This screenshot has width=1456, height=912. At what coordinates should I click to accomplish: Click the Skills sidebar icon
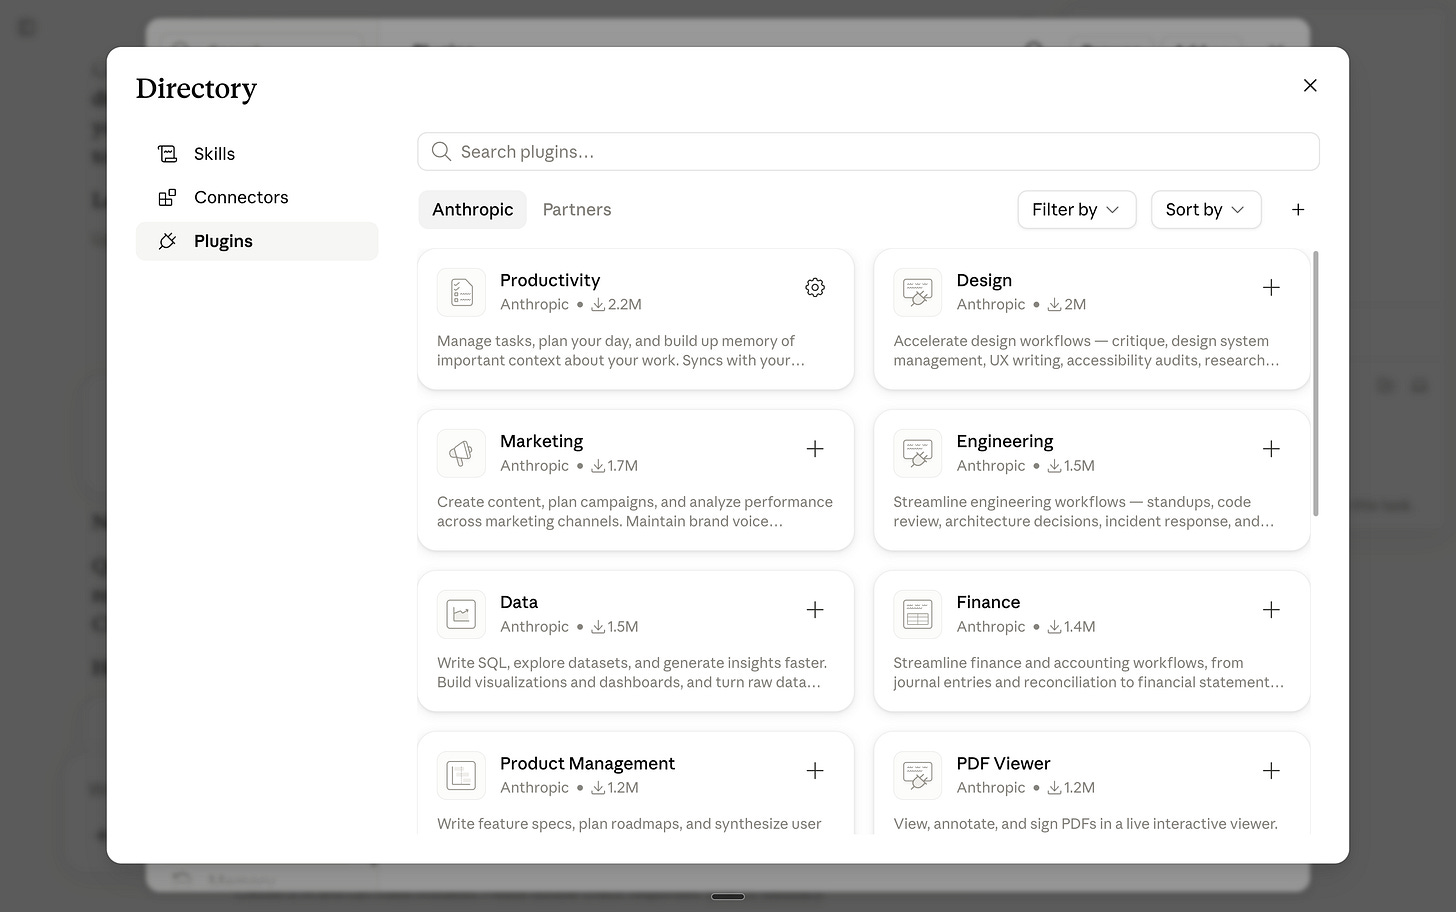click(167, 154)
